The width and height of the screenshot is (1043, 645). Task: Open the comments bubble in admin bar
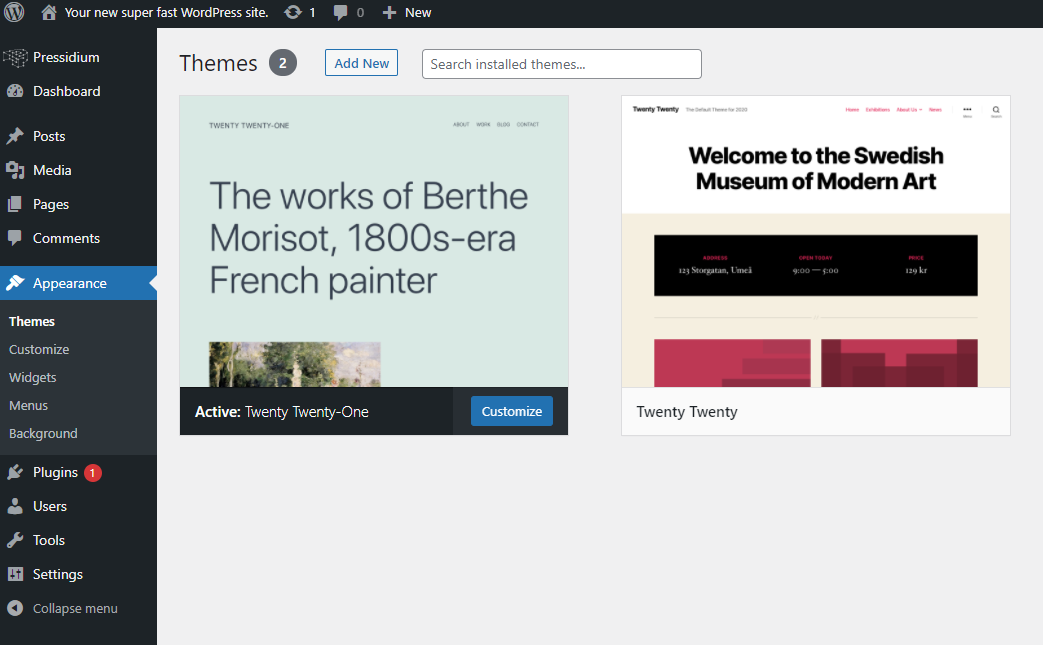pyautogui.click(x=340, y=12)
